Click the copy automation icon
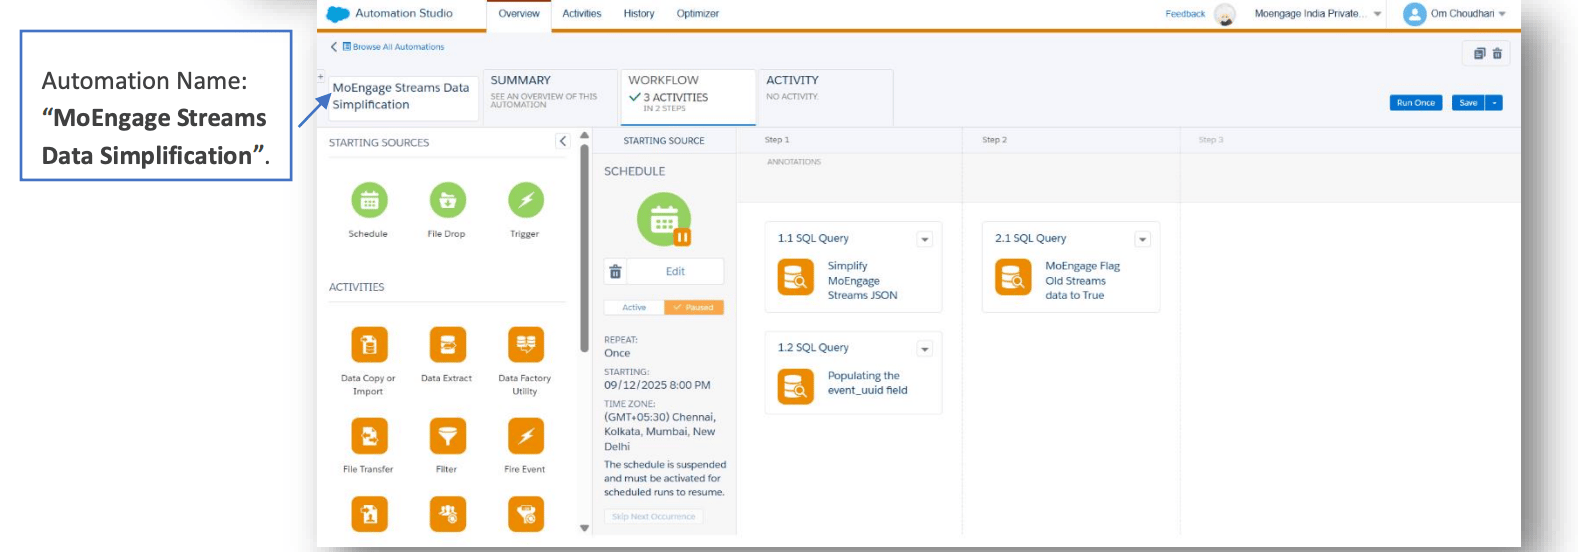 pyautogui.click(x=1479, y=54)
